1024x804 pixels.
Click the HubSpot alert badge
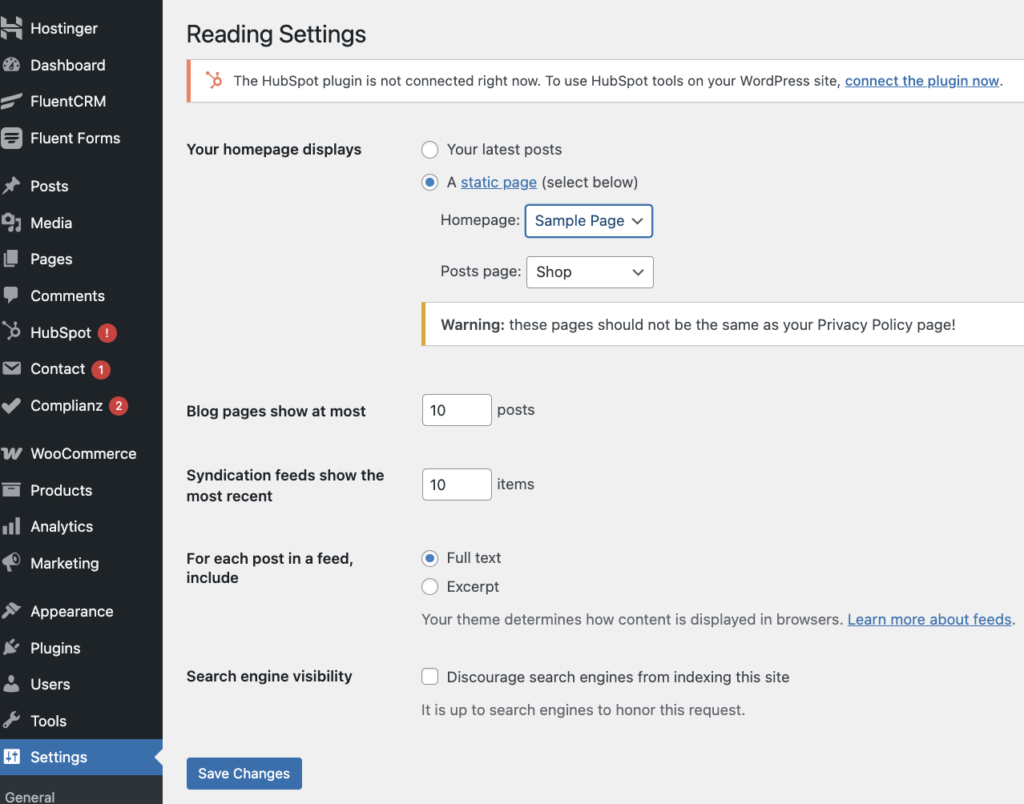107,333
